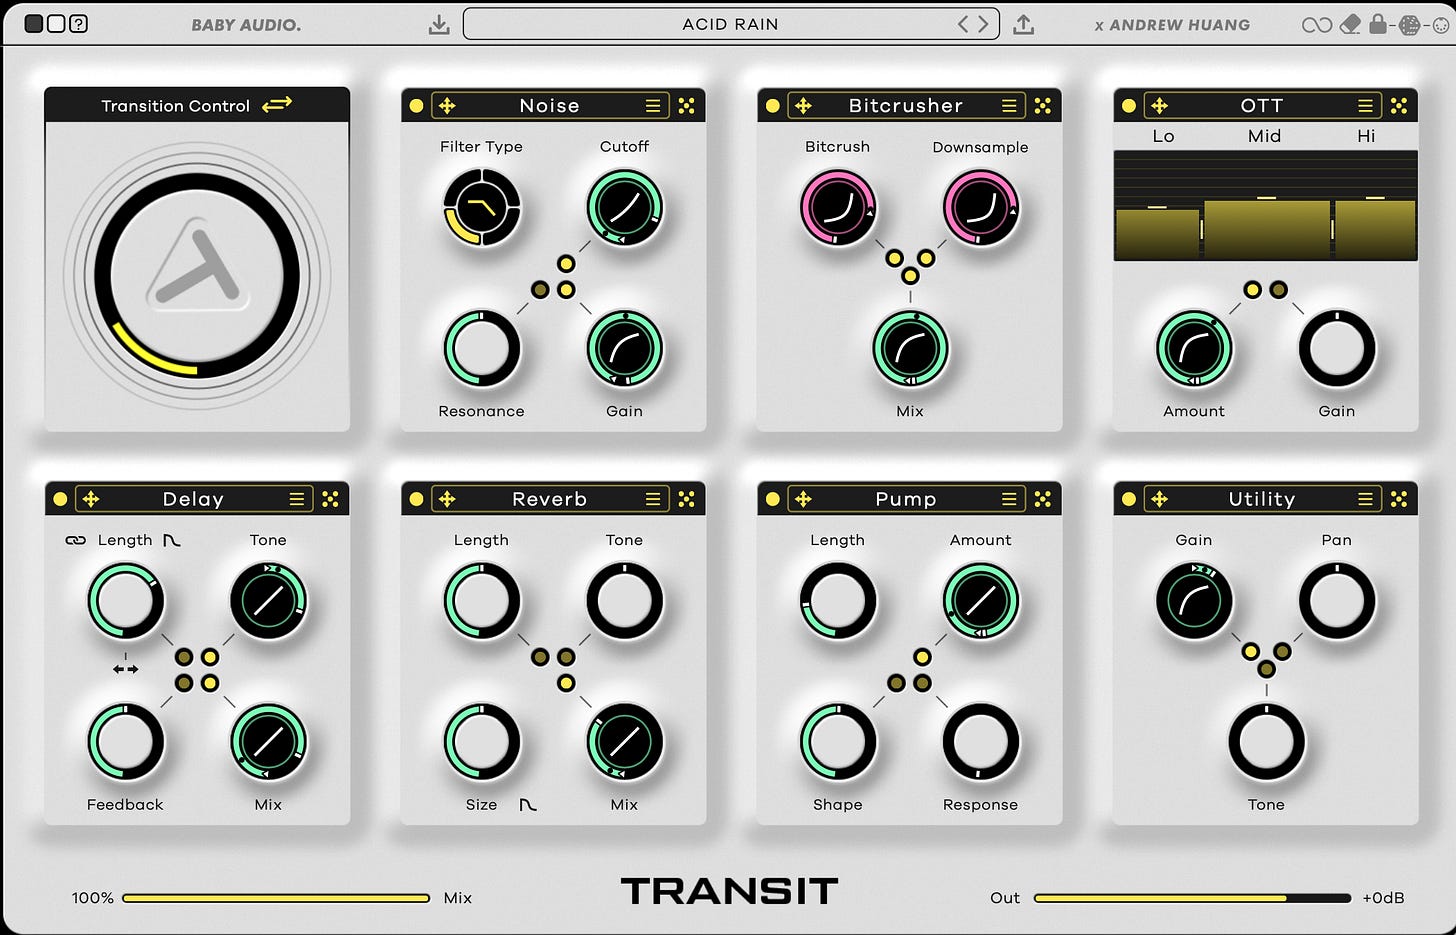The height and width of the screenshot is (935, 1456).
Task: Go to next preset with right arrow
Action: [983, 24]
